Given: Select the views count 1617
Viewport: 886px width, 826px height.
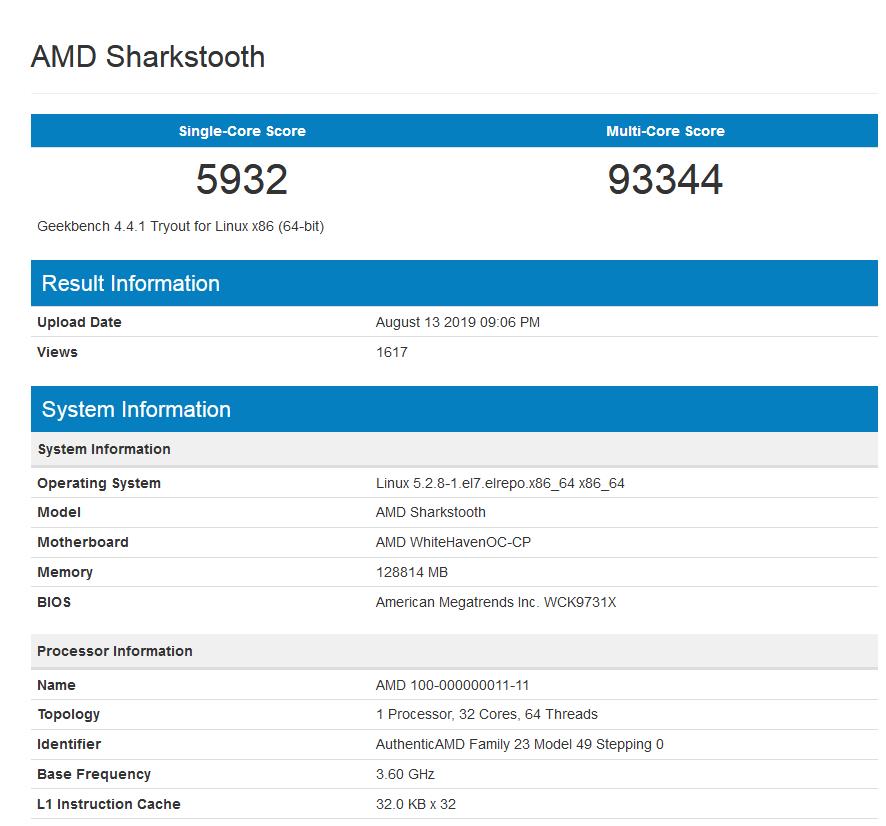Looking at the screenshot, I should [x=392, y=352].
